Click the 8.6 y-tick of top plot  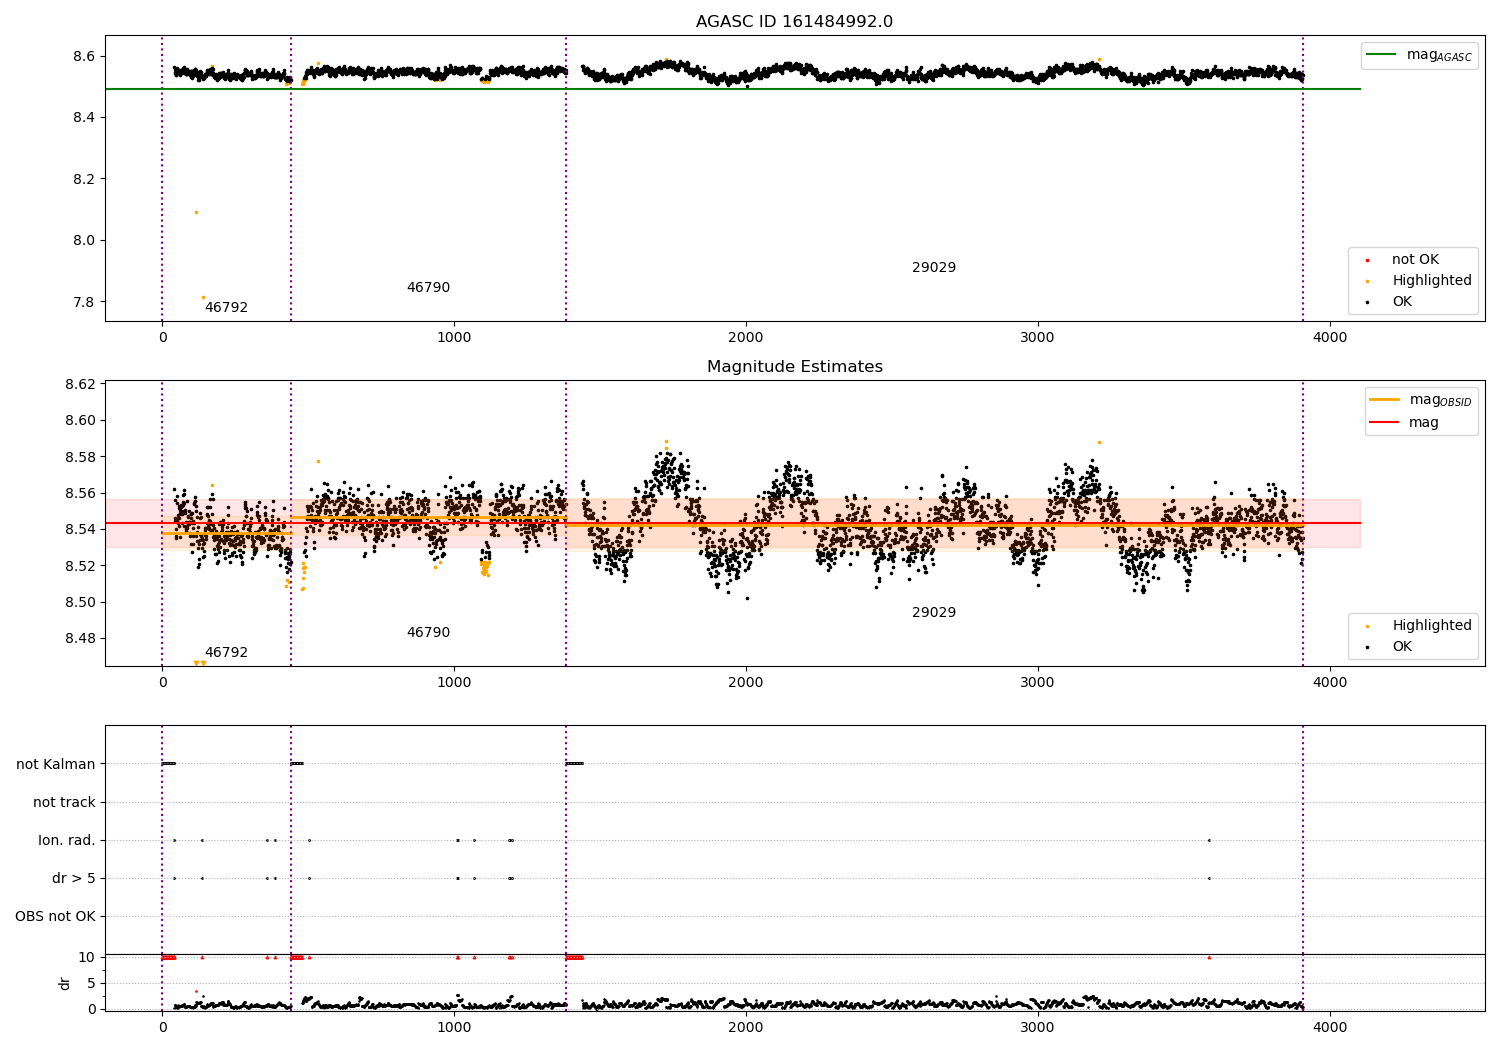click(x=83, y=57)
